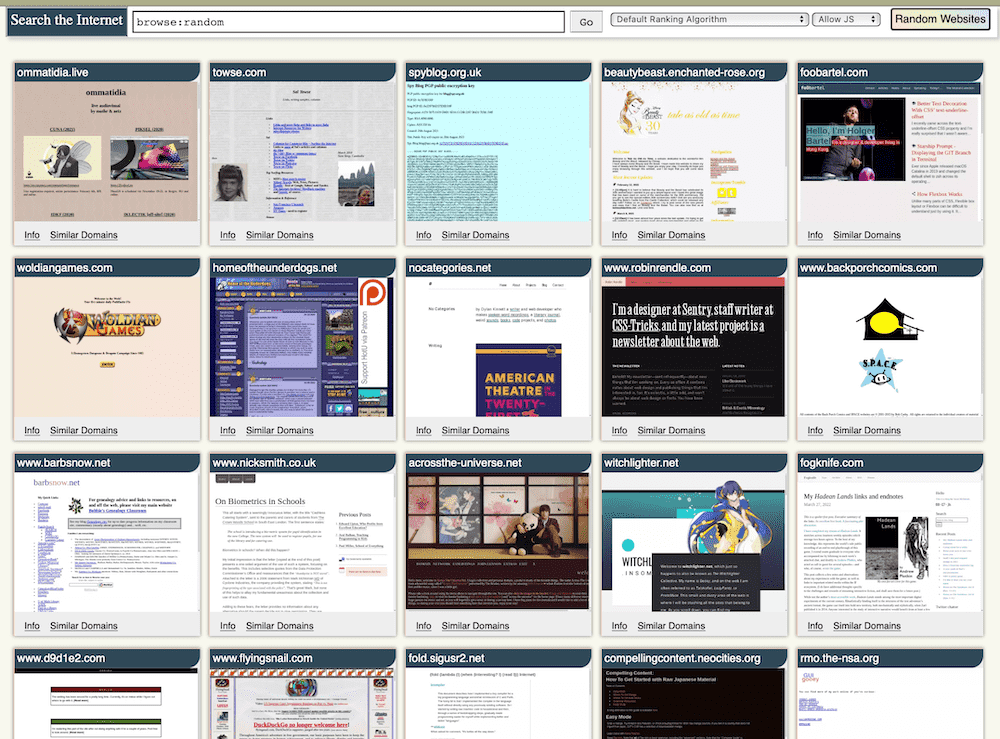Click Similar Domains under www.backporchcomics.com
Viewport: 1000px width, 739px height.
click(867, 430)
